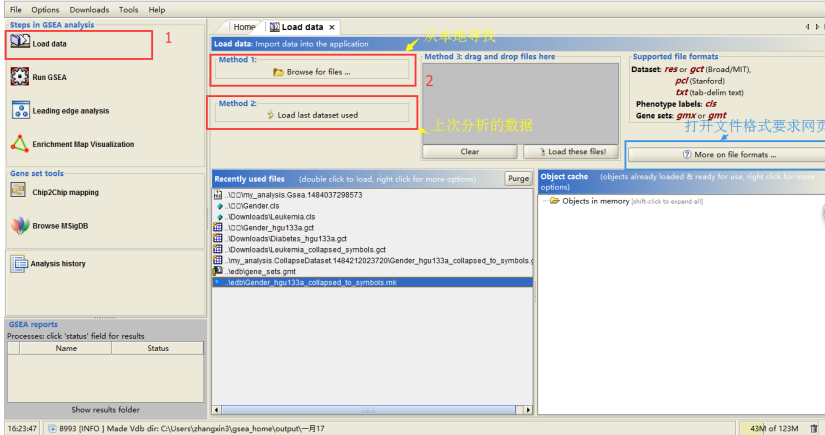The image size is (825, 435).
Task: Click the icon next to Leukemia.cls
Action: click(219, 217)
